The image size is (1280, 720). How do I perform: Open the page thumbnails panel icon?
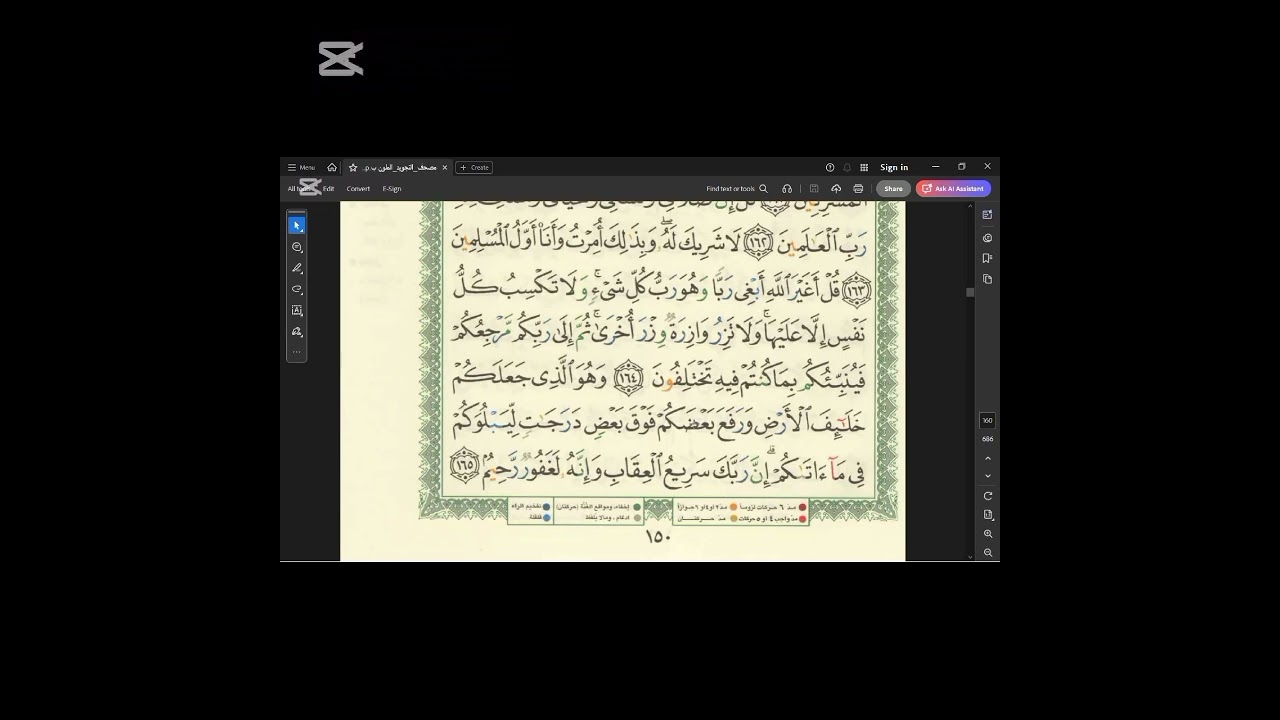pyautogui.click(x=987, y=279)
